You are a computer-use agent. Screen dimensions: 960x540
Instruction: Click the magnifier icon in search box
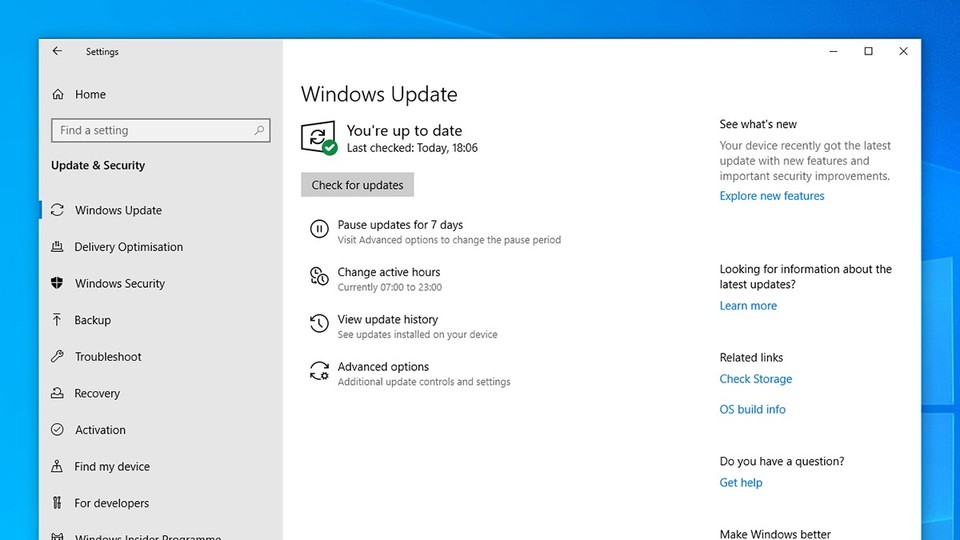259,130
